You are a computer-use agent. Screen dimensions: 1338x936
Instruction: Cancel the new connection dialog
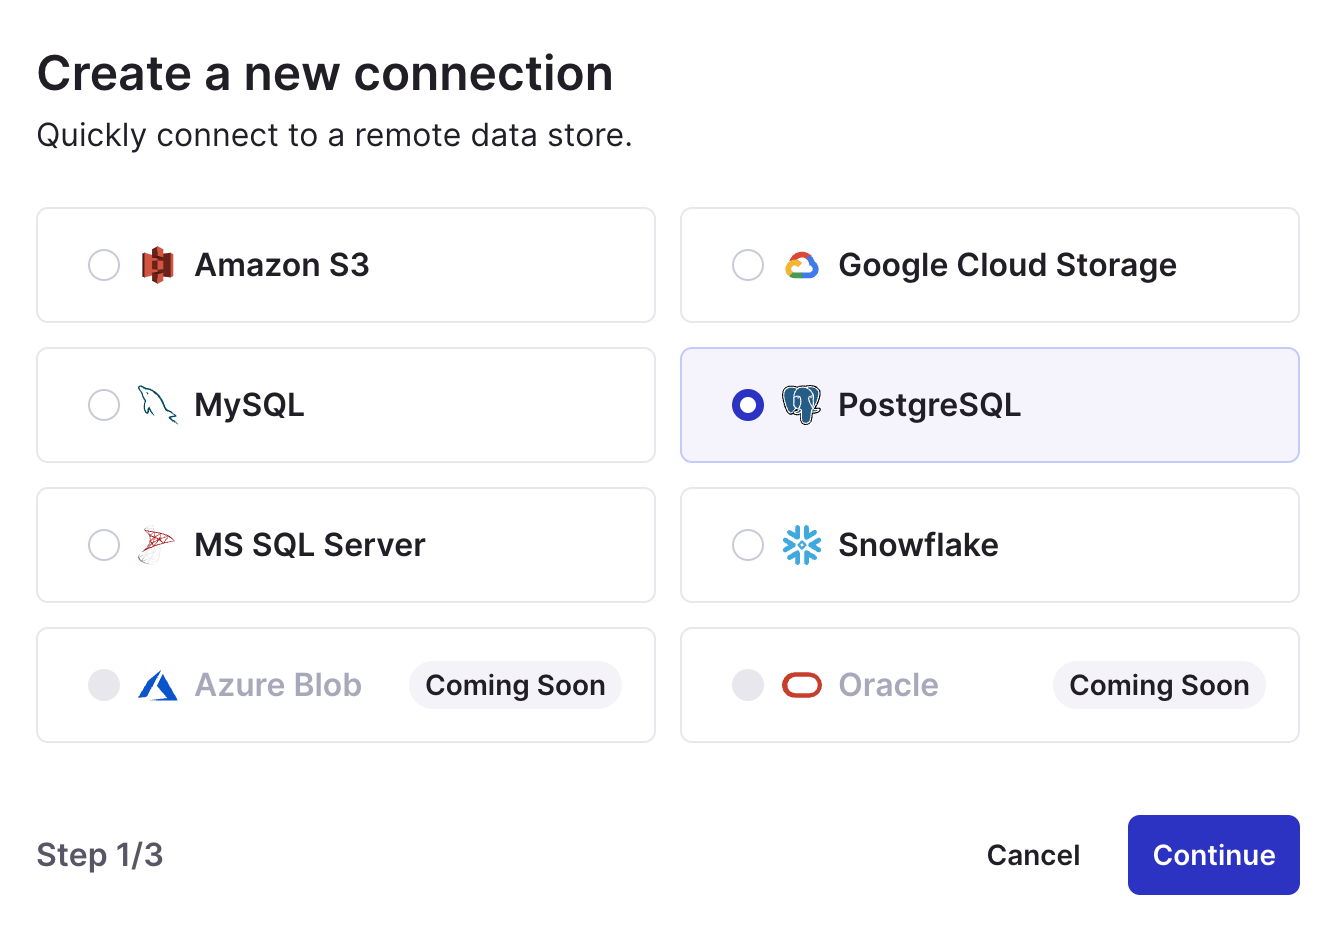[x=1033, y=855]
